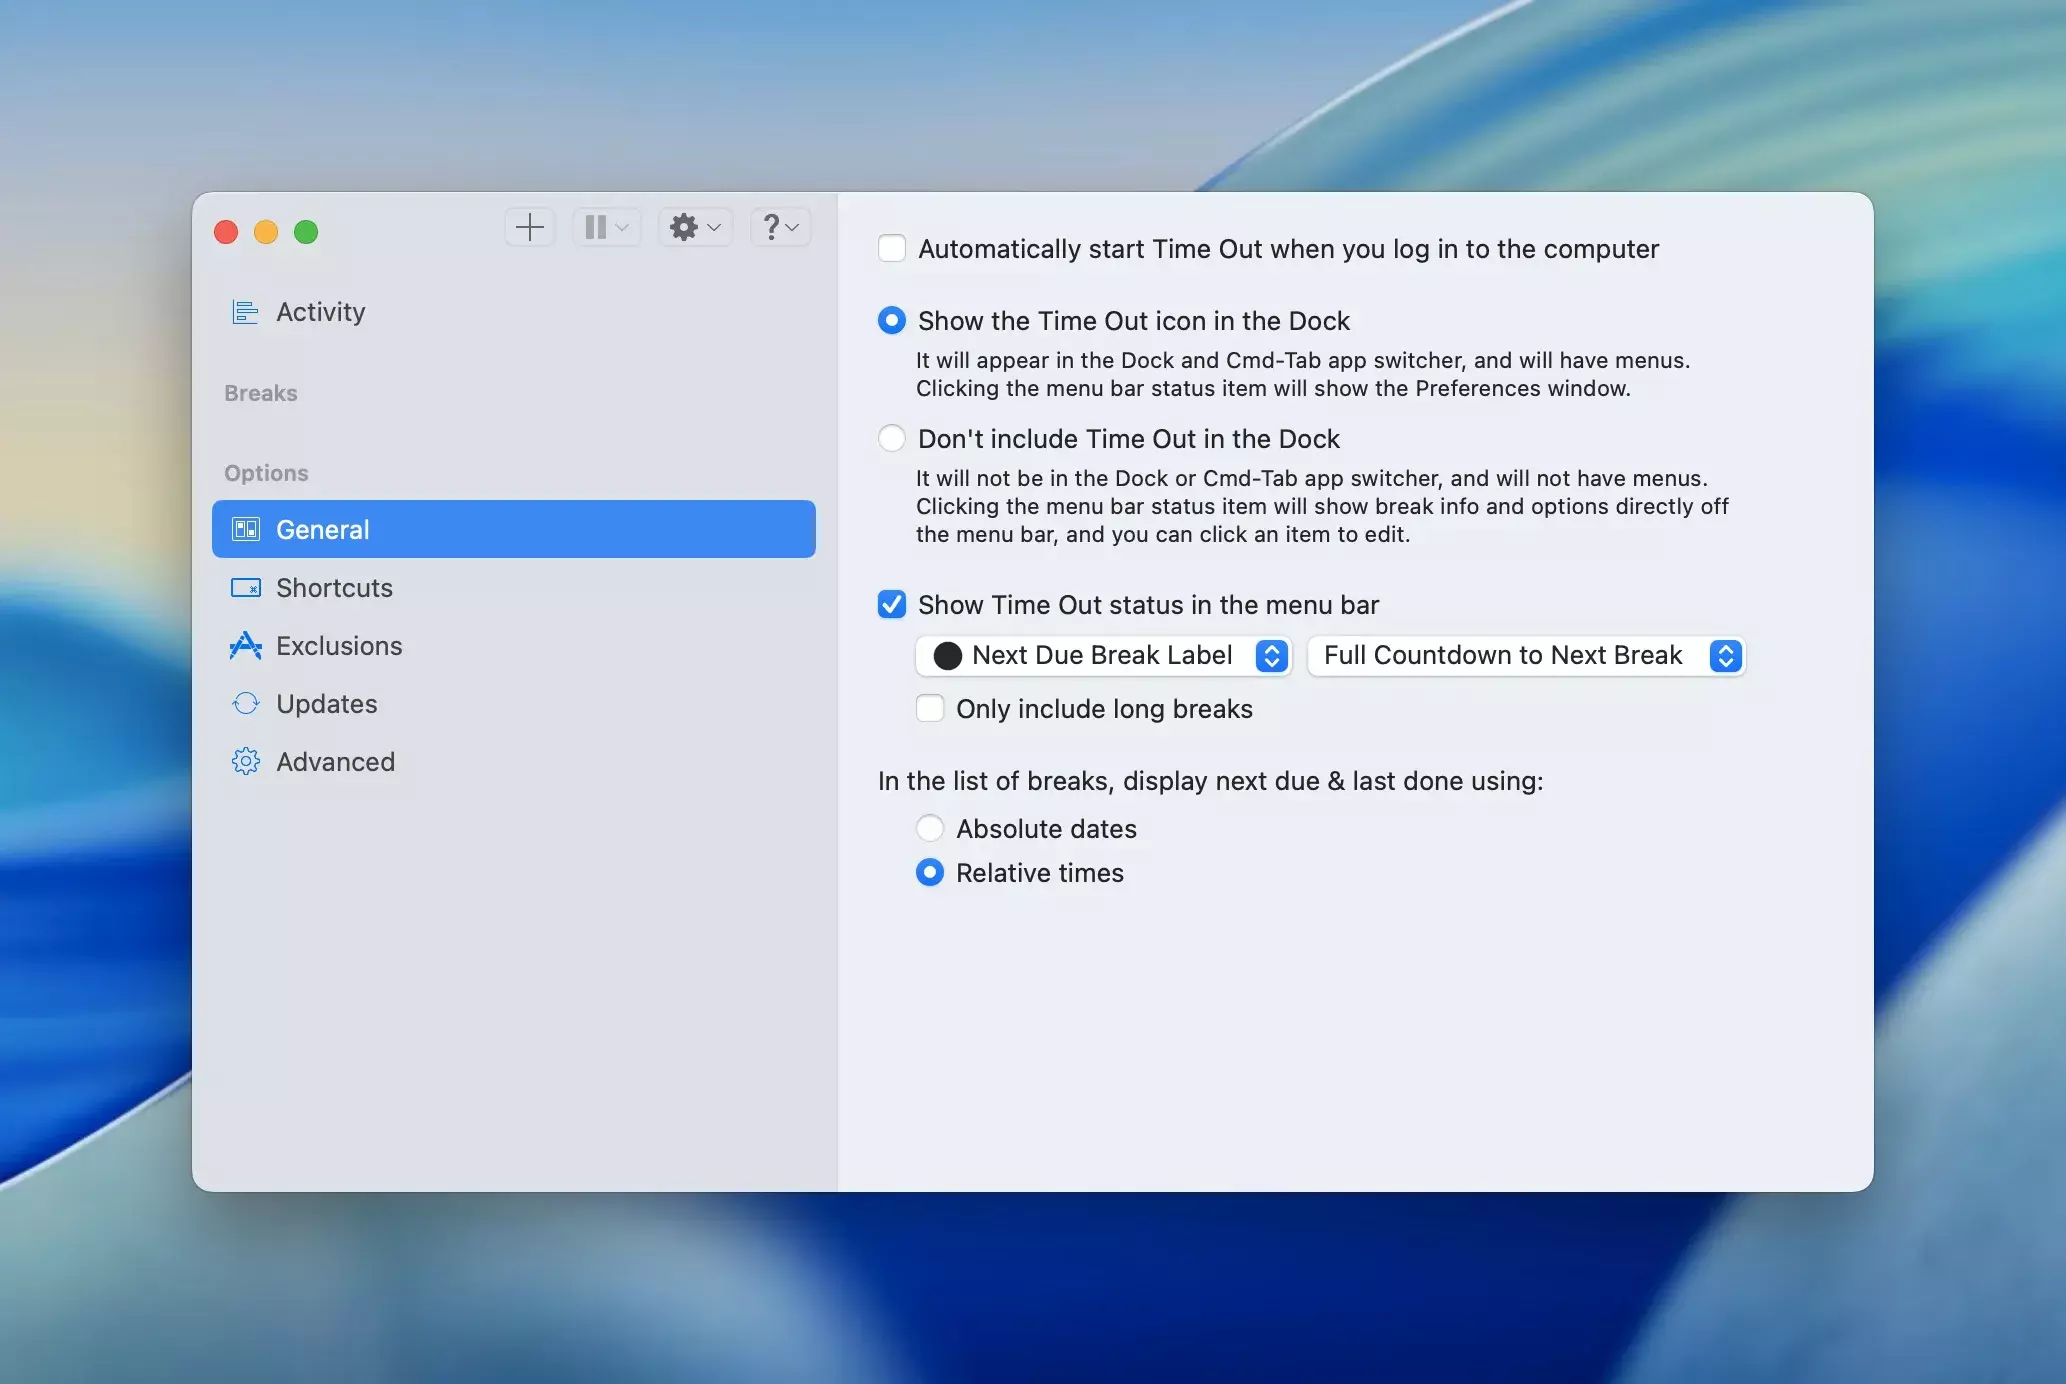Click the plus add break toolbar button
Image resolution: width=2066 pixels, height=1384 pixels.
pyautogui.click(x=529, y=228)
